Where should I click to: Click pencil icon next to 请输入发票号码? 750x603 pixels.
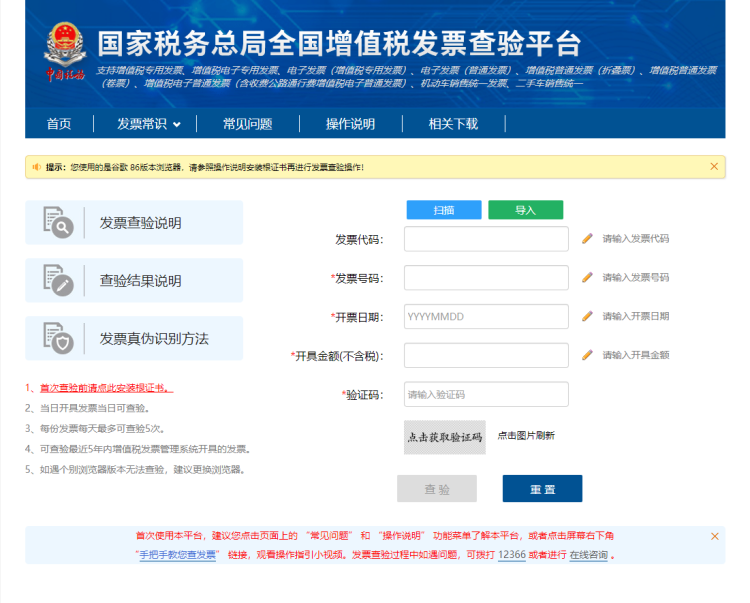pyautogui.click(x=588, y=277)
